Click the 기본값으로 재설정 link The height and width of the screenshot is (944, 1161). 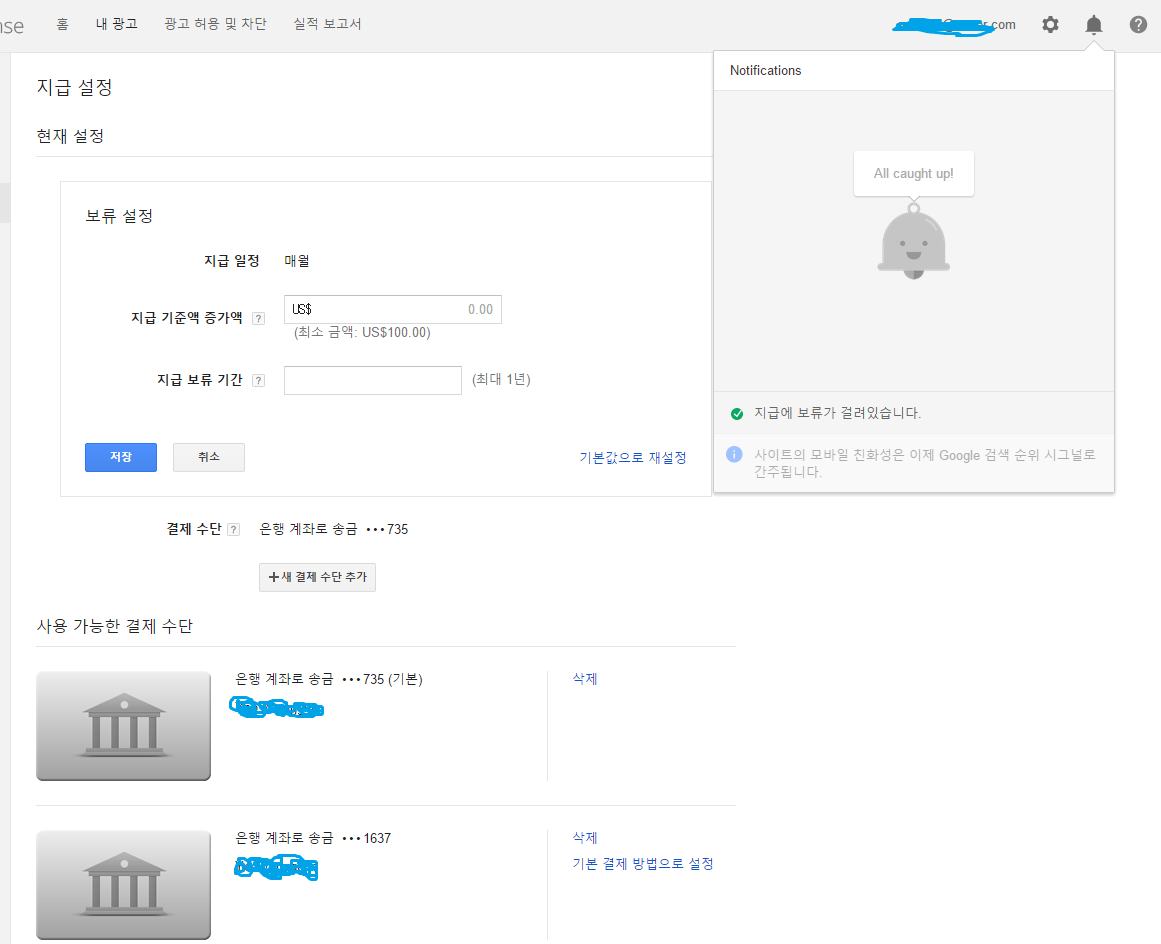pyautogui.click(x=632, y=457)
